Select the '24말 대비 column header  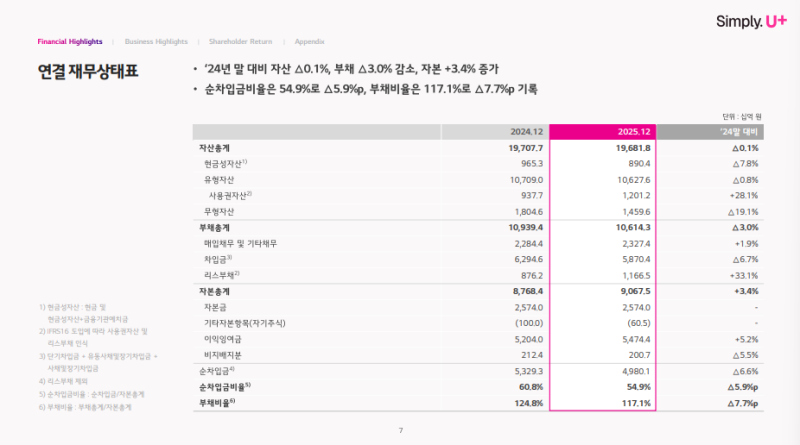click(739, 132)
